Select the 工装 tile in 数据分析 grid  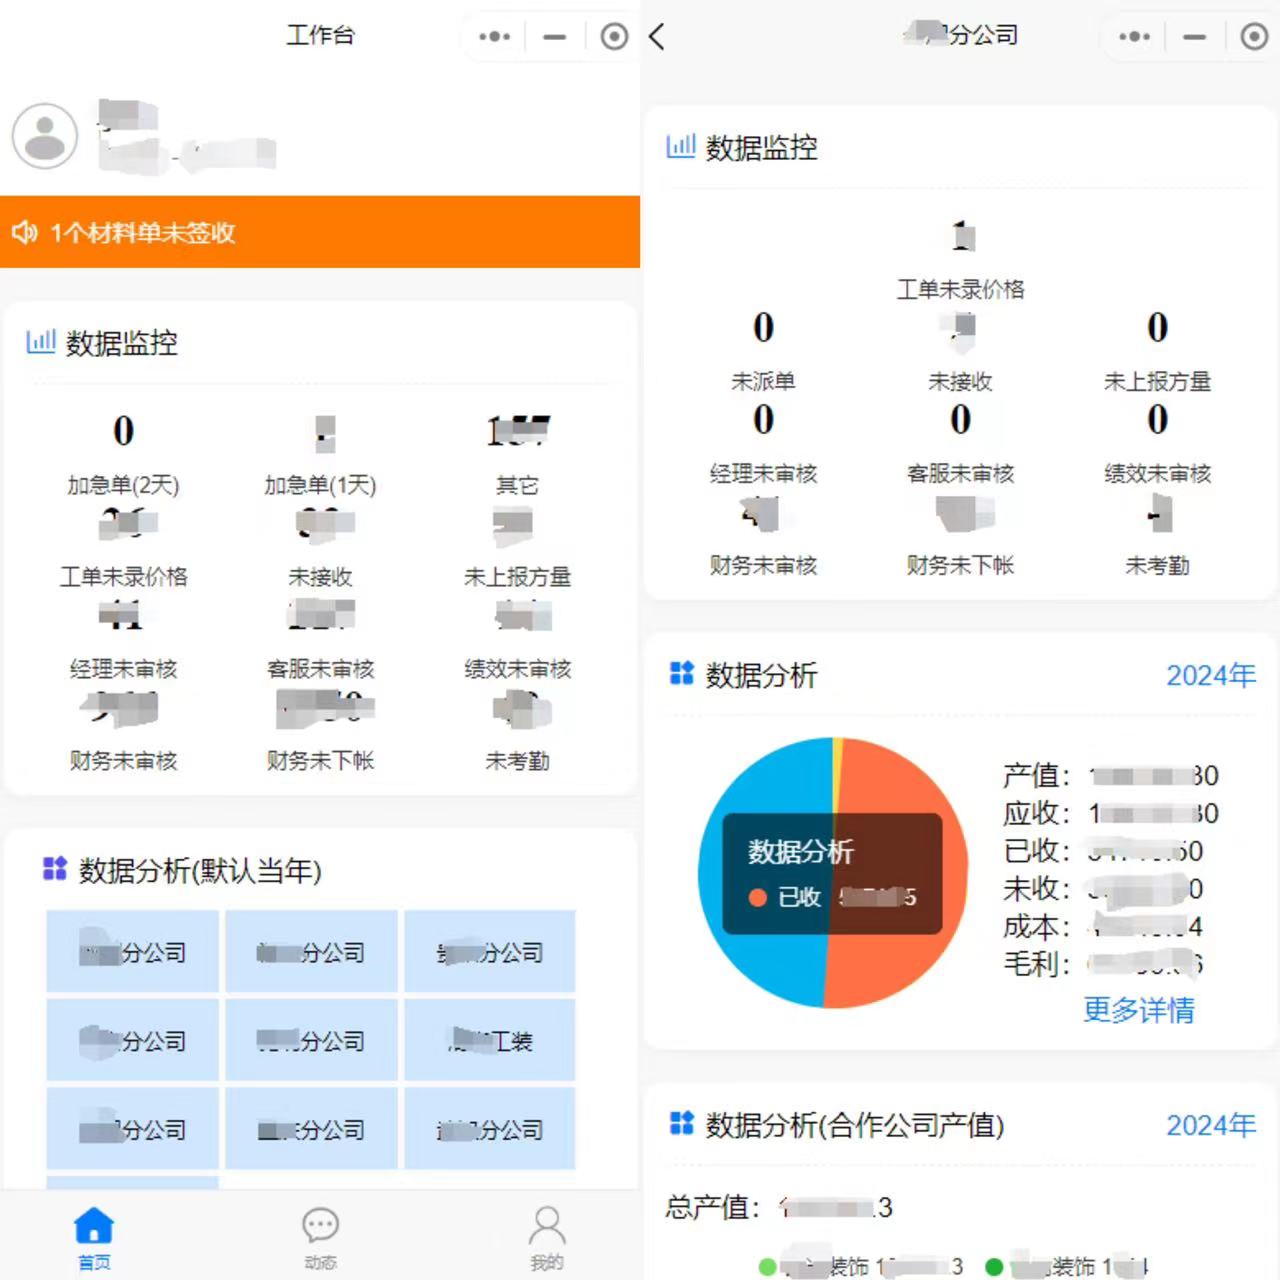pyautogui.click(x=490, y=1041)
